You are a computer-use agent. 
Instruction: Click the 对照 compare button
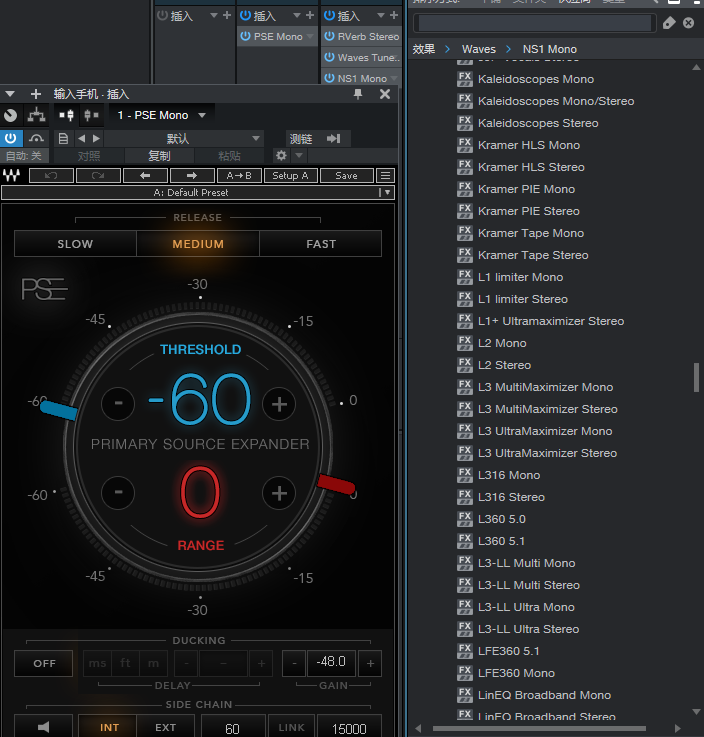[x=89, y=156]
